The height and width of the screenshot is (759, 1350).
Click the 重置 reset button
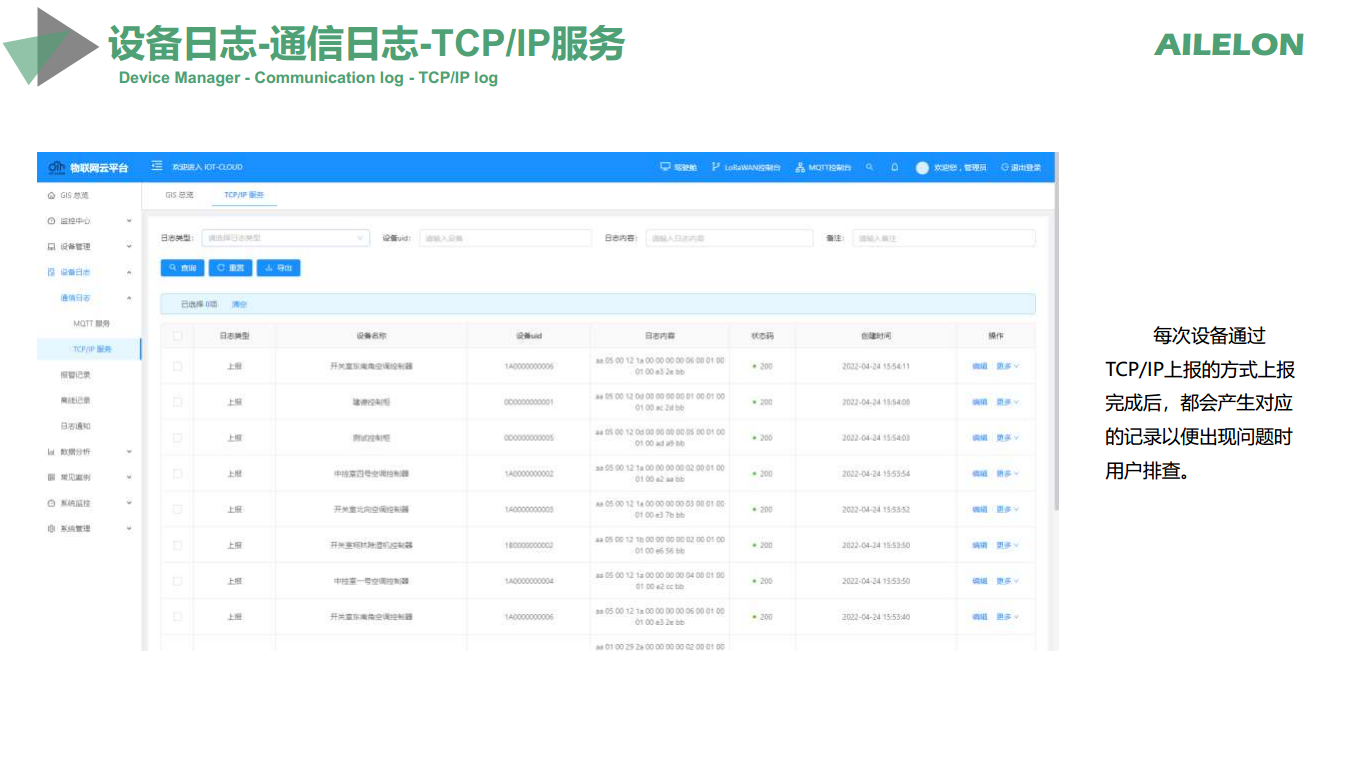[230, 268]
